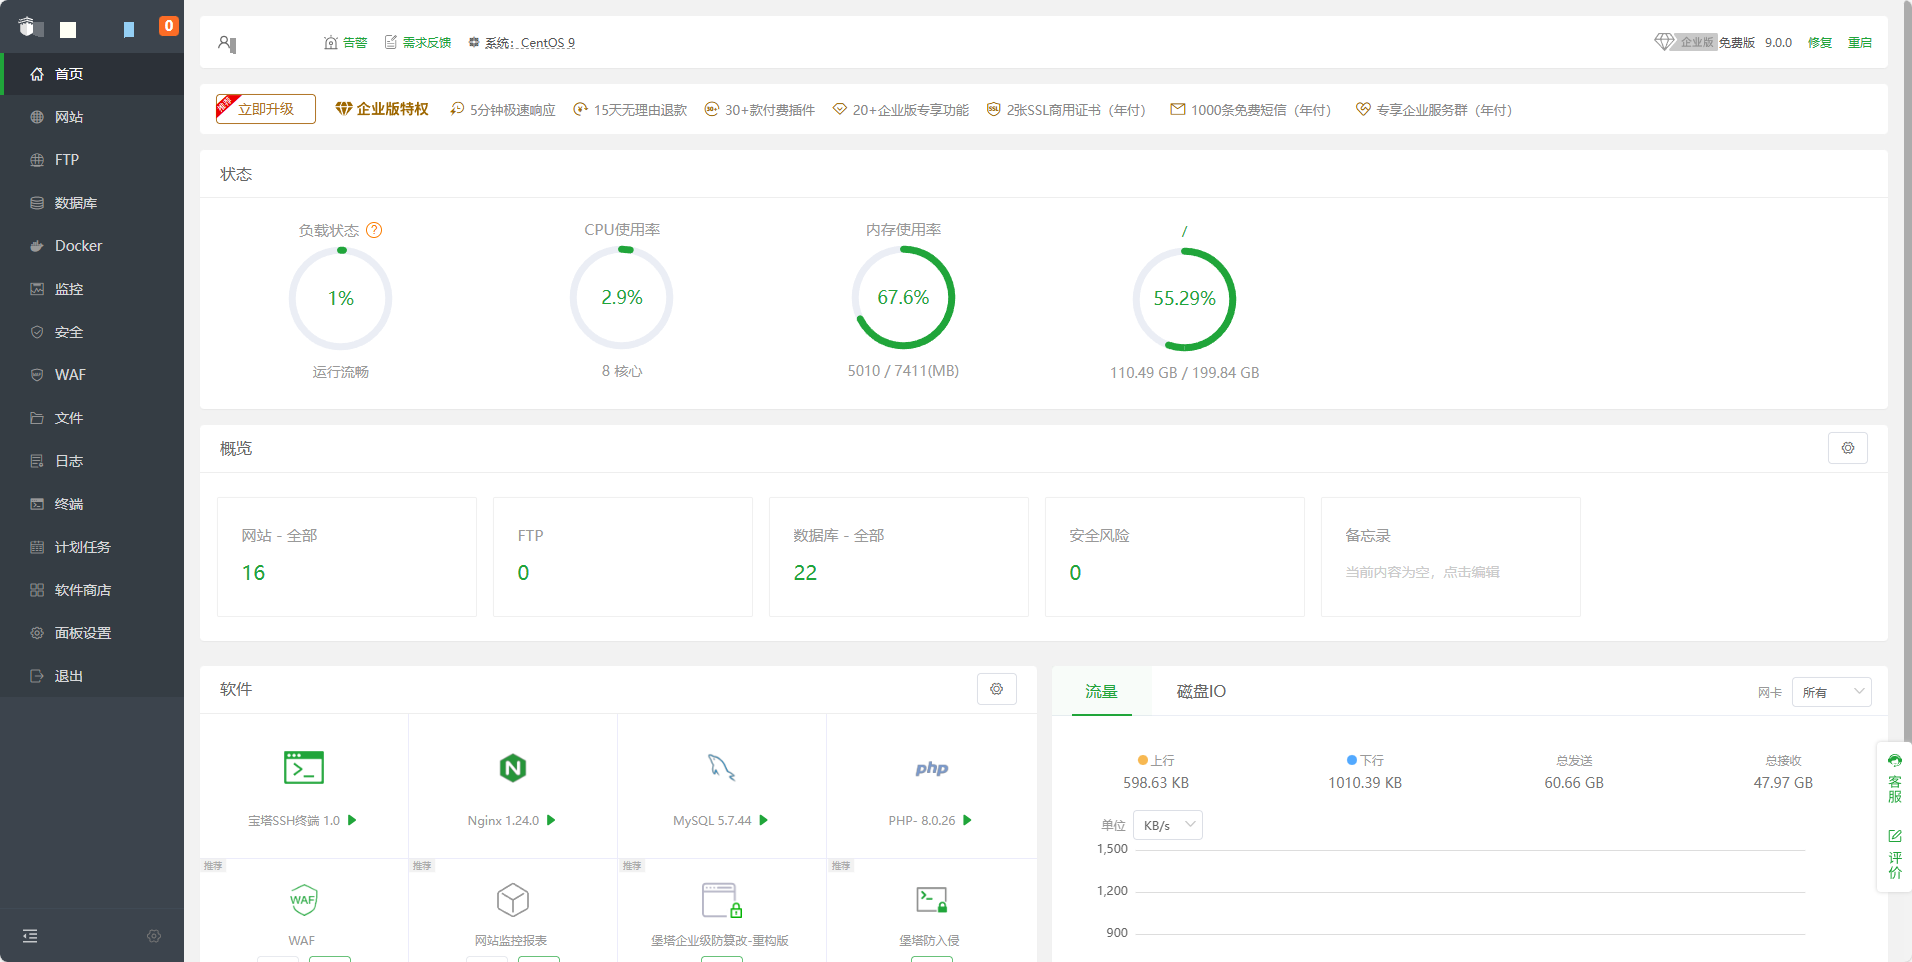The image size is (1912, 962).
Task: Click the 修复 repair link
Action: (x=1819, y=43)
